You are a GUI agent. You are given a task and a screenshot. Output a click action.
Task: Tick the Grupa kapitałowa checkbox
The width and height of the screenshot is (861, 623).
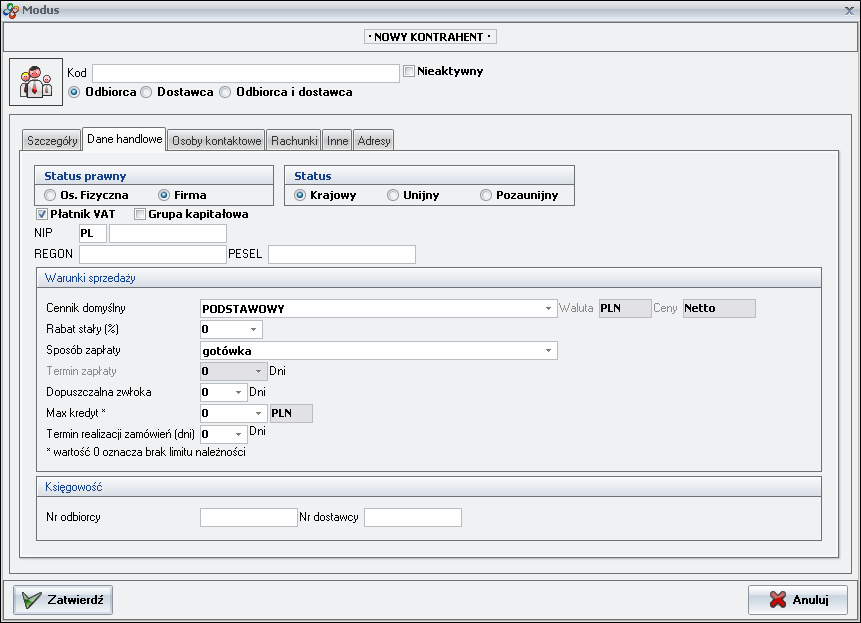click(x=140, y=214)
